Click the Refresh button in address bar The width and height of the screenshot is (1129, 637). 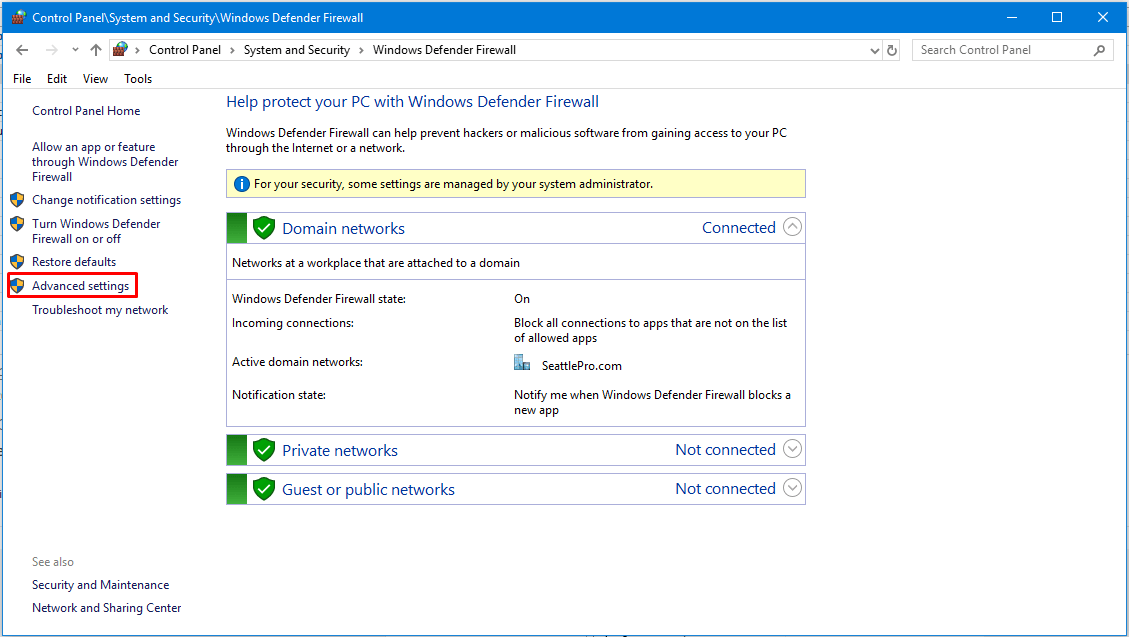[x=893, y=50]
